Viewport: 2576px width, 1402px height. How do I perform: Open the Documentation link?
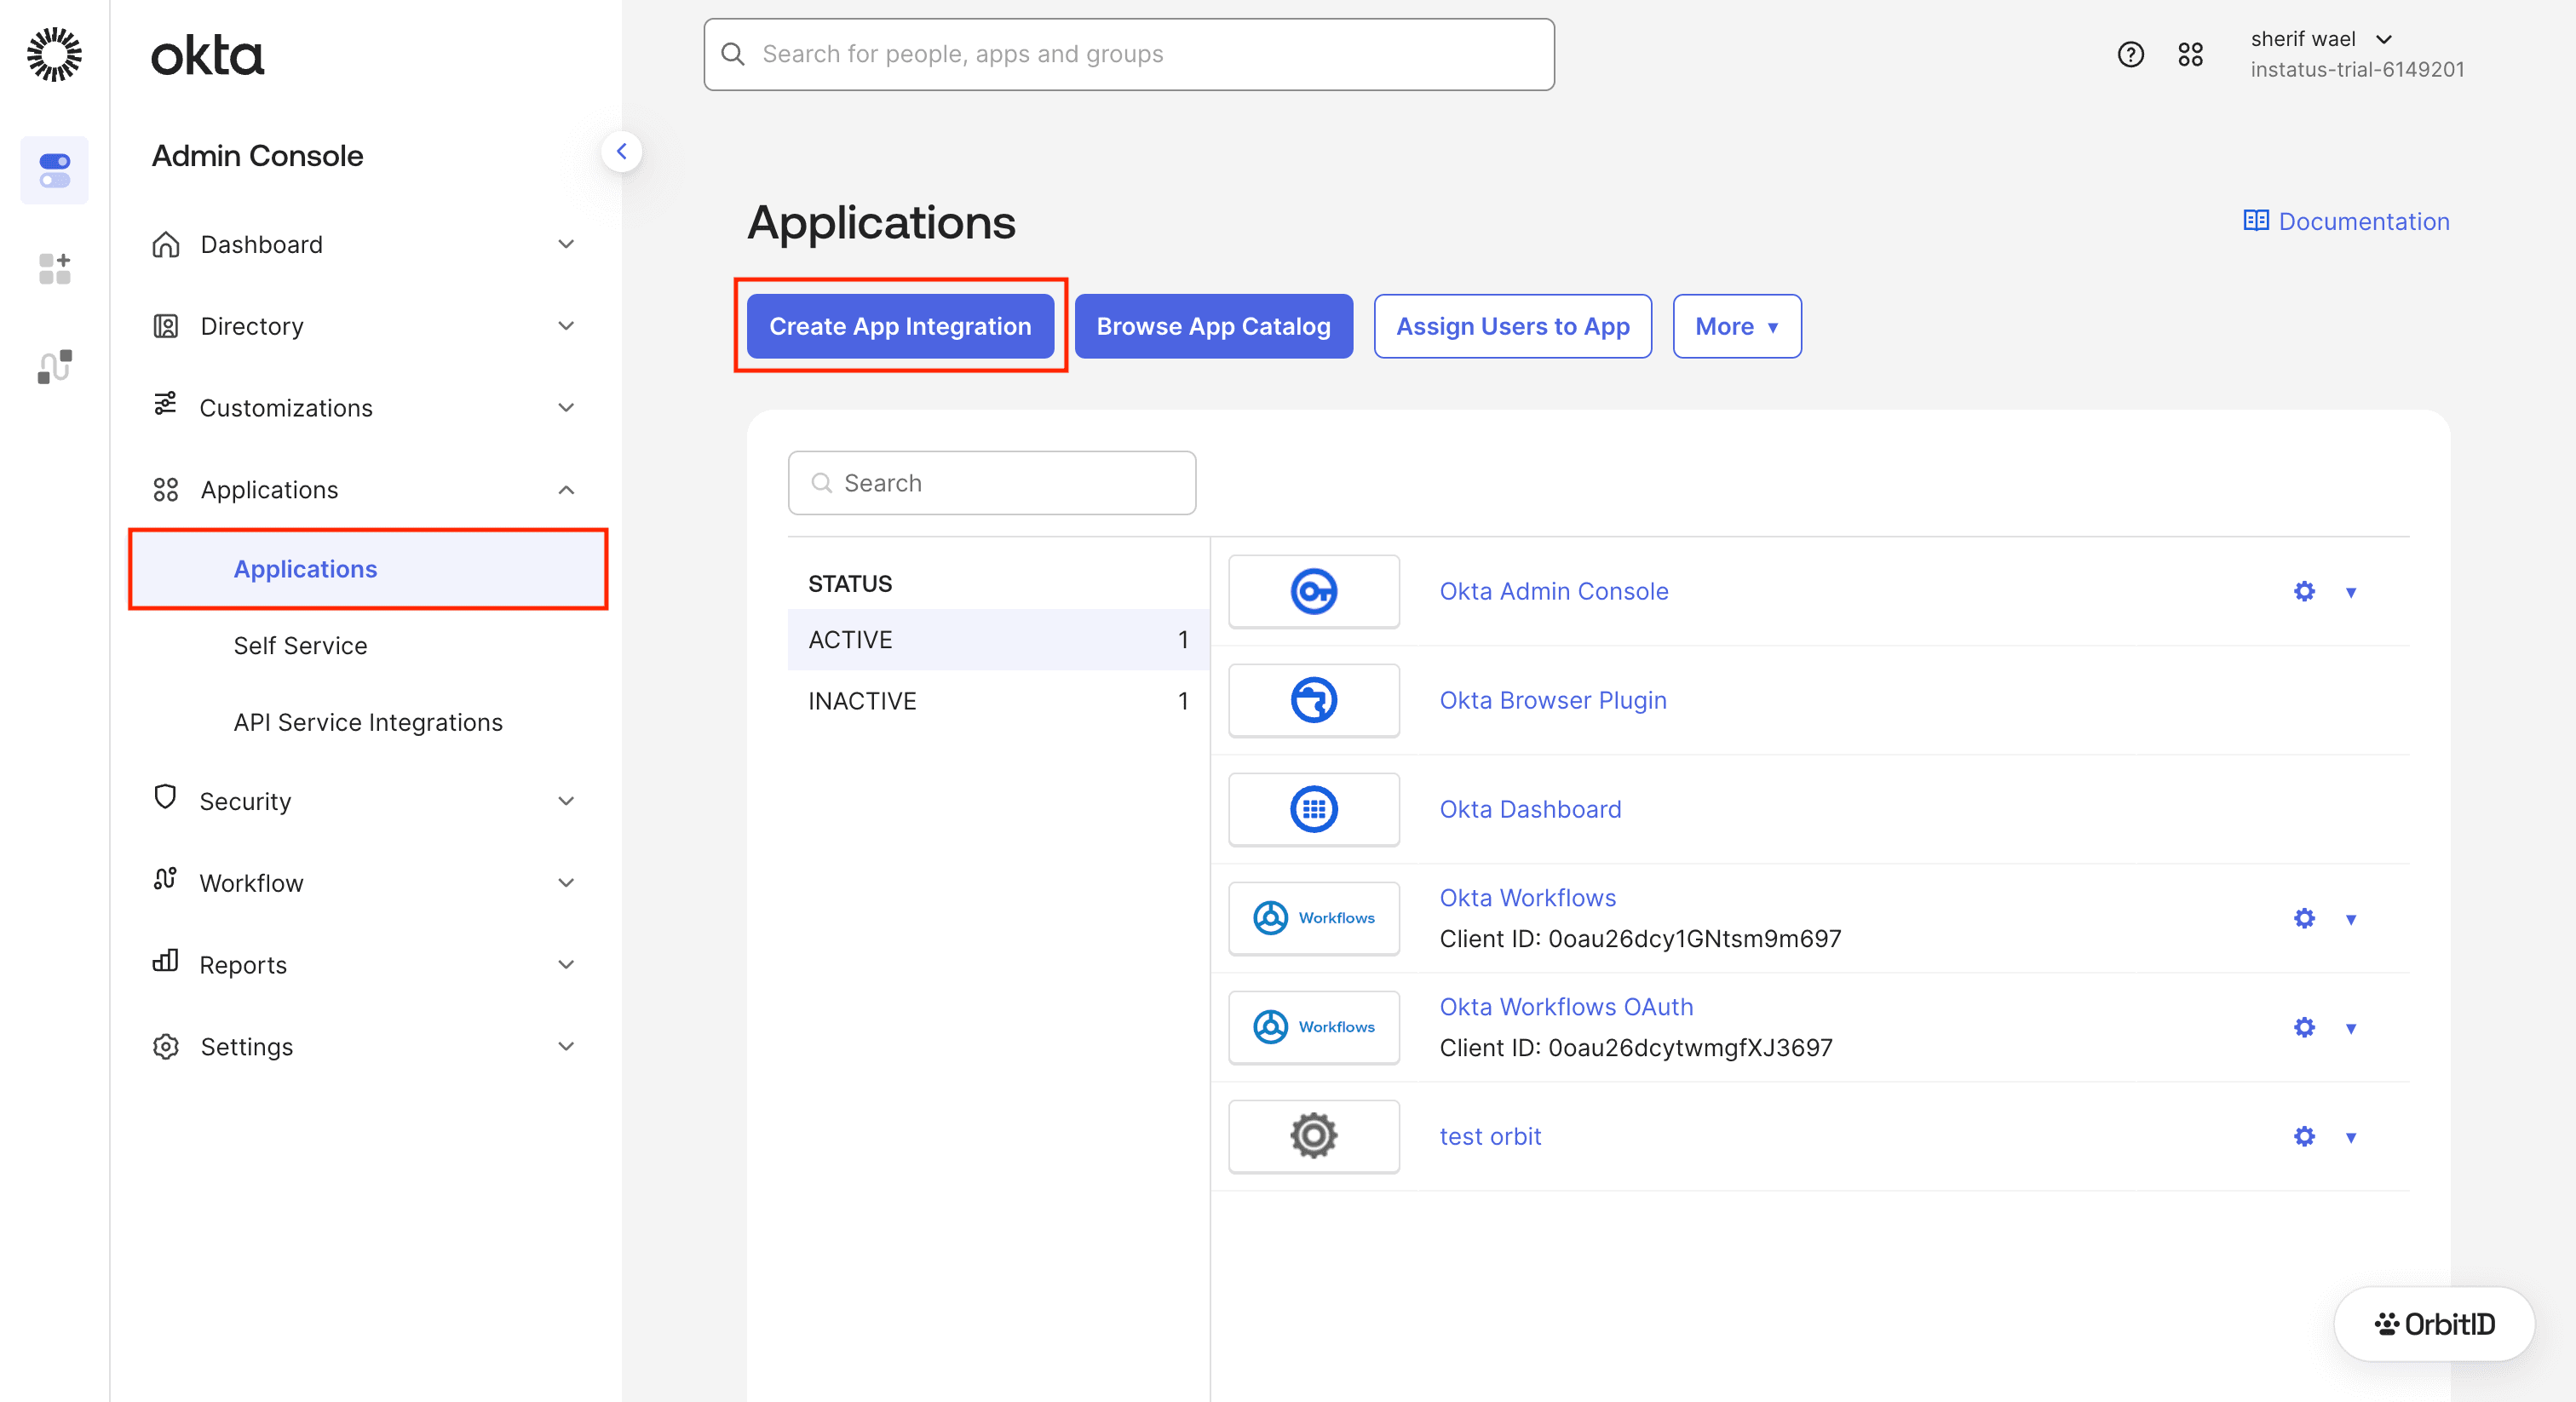pos(2346,221)
